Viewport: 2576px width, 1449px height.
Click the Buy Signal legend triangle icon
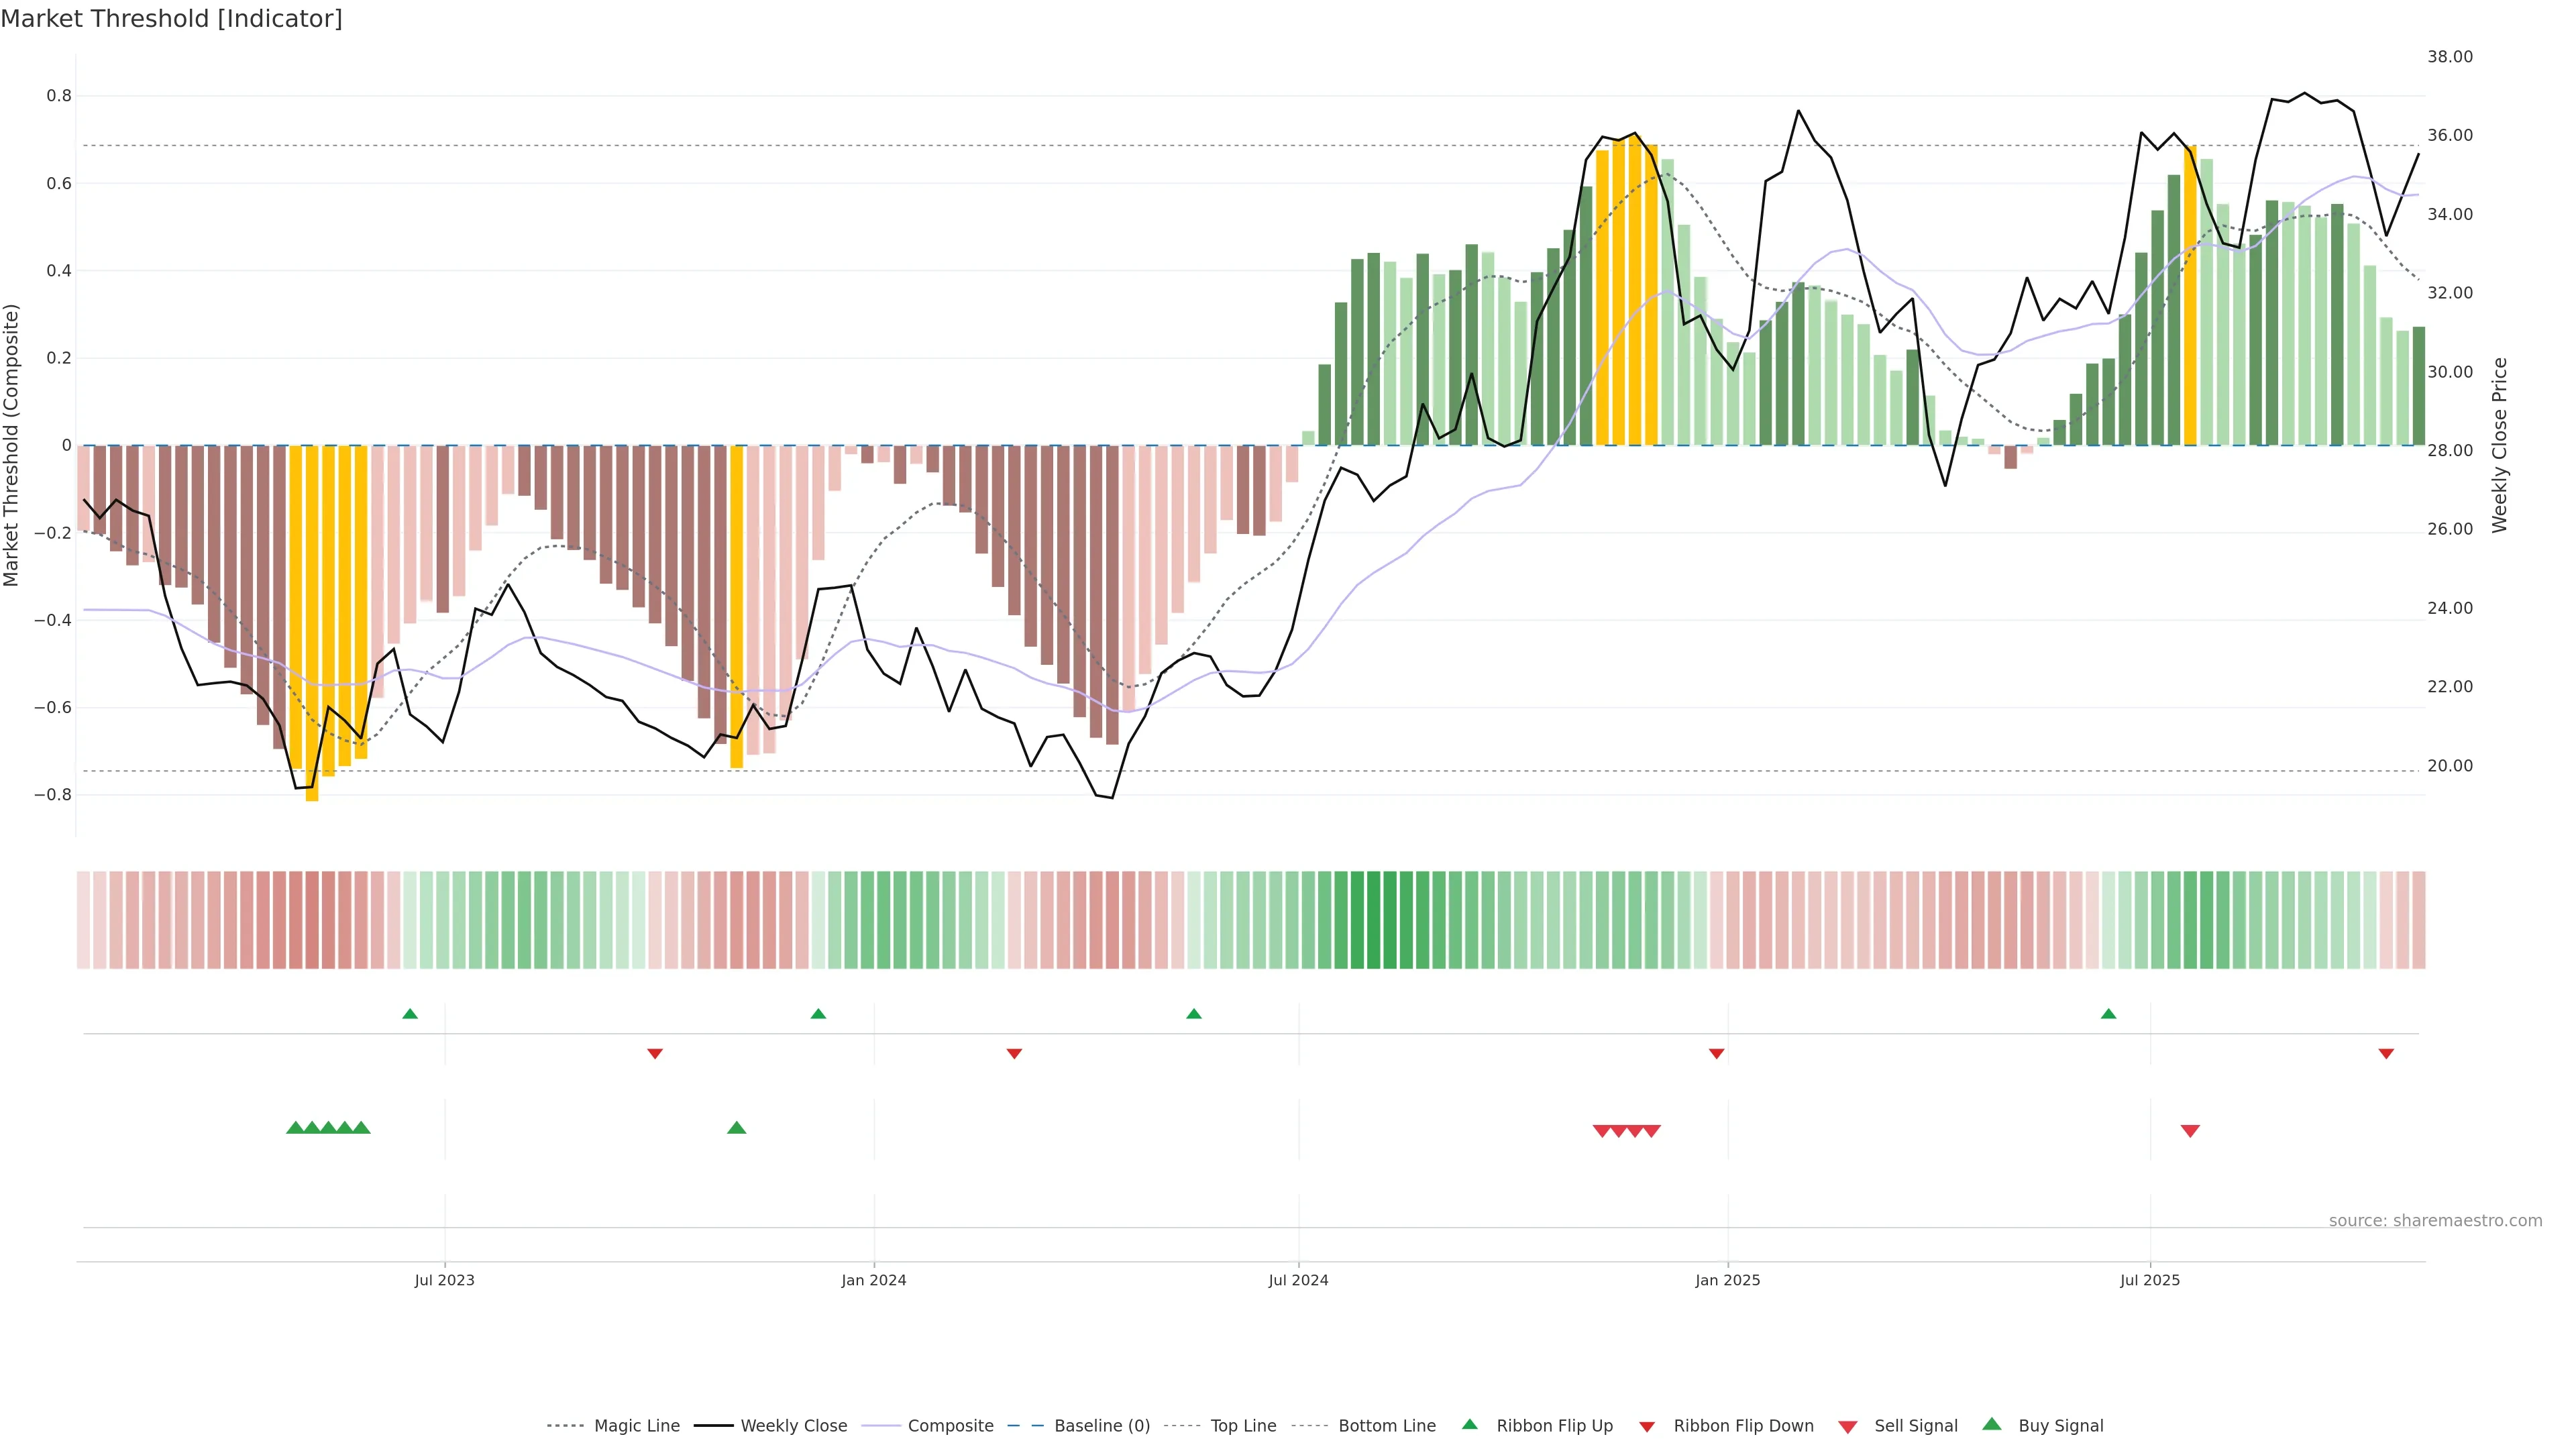(x=1991, y=1424)
